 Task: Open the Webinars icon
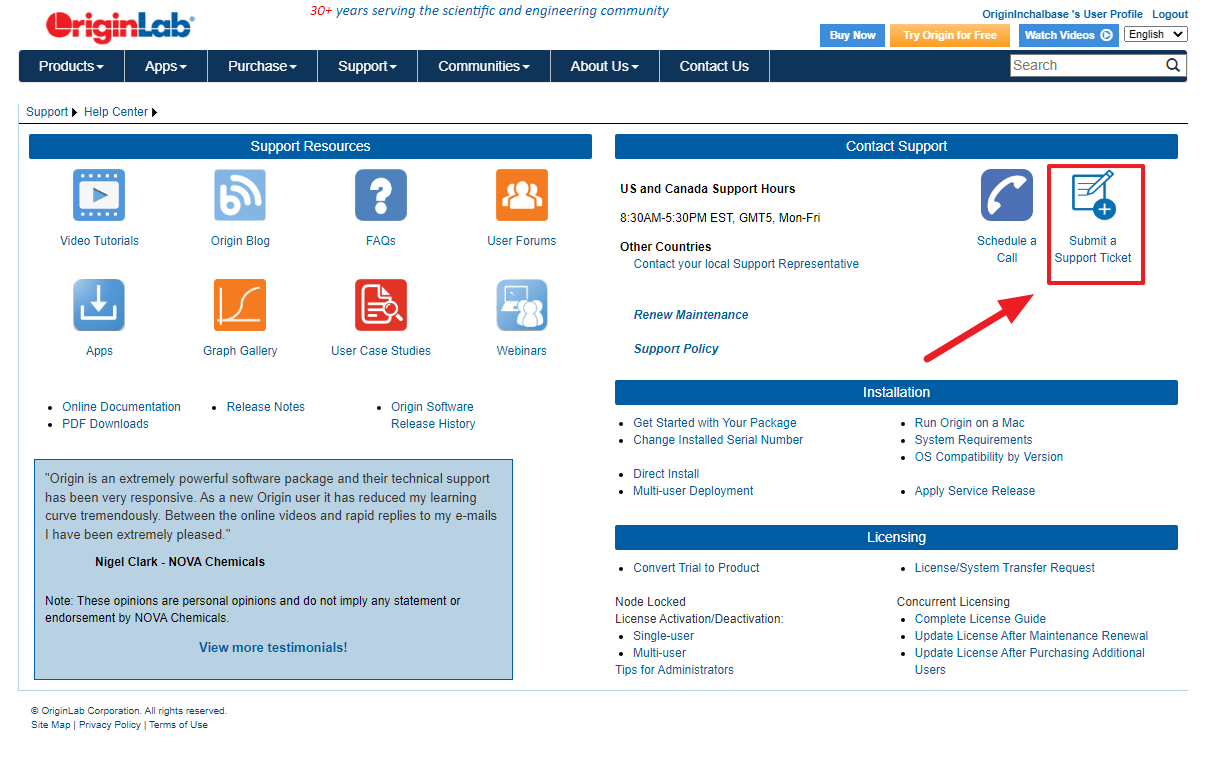[522, 305]
